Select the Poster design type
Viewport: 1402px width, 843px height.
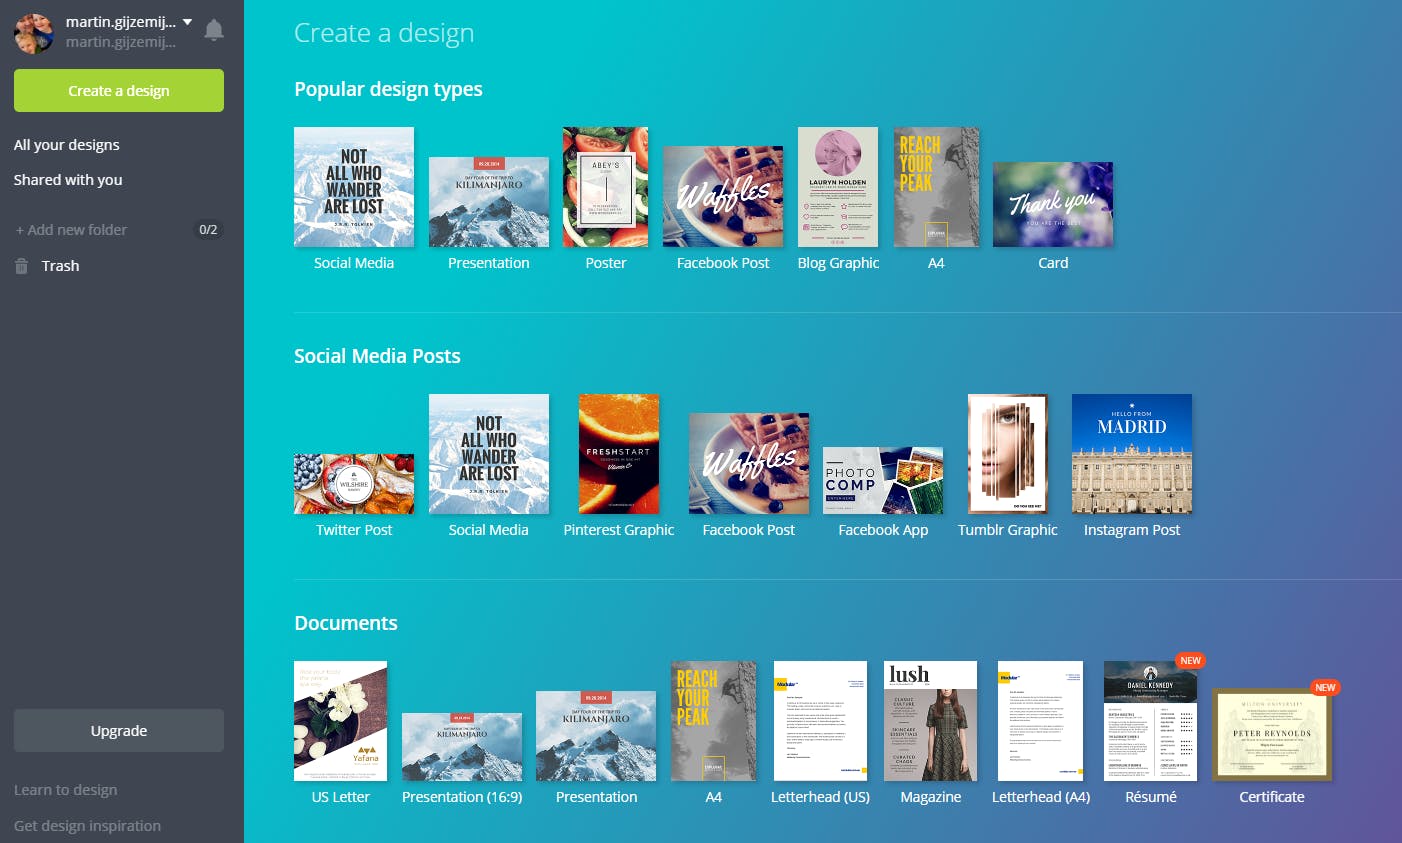tap(605, 187)
